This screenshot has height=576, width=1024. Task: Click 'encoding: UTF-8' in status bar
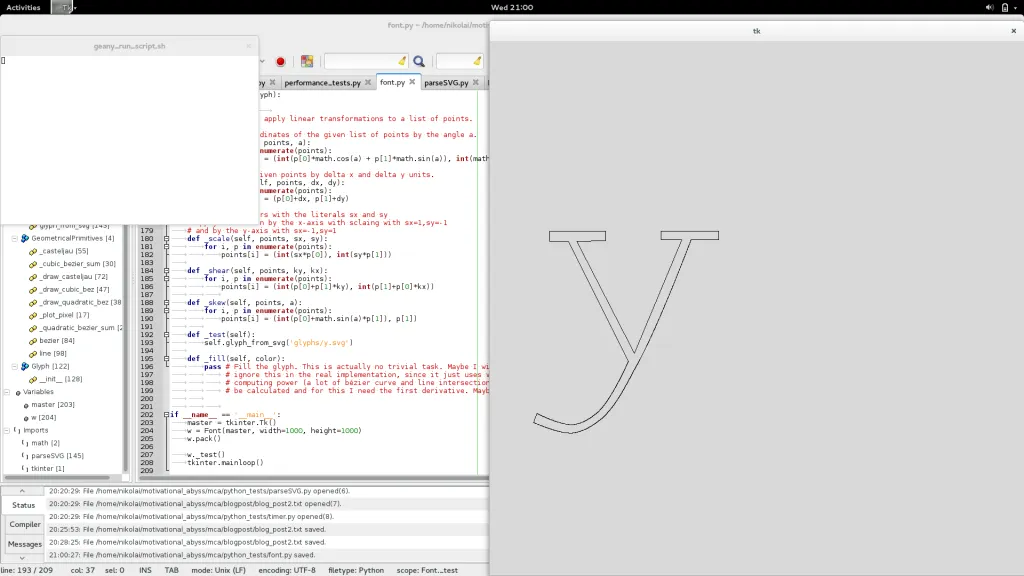[287, 570]
